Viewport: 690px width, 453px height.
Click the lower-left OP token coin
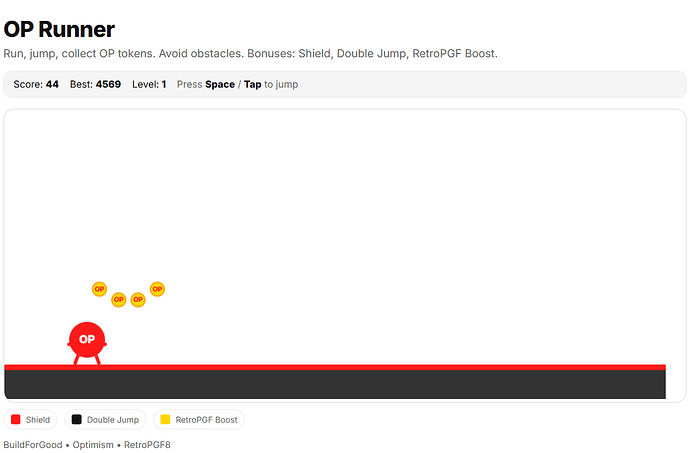pos(119,299)
